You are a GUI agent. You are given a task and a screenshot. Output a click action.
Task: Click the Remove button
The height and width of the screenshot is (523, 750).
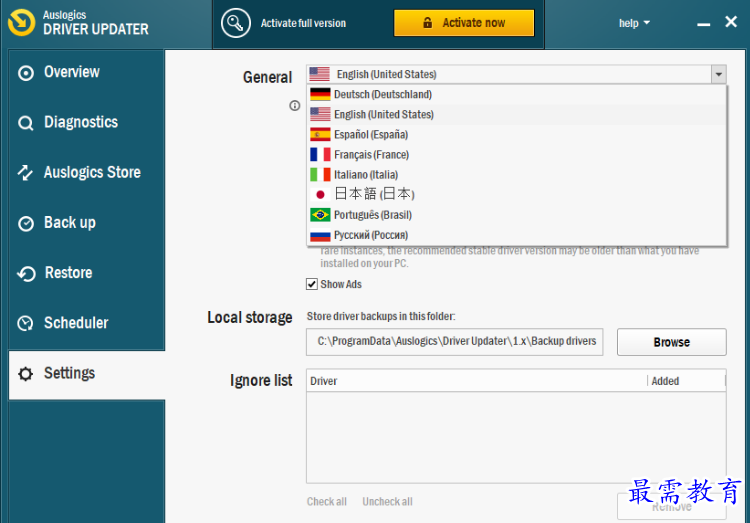tap(672, 506)
